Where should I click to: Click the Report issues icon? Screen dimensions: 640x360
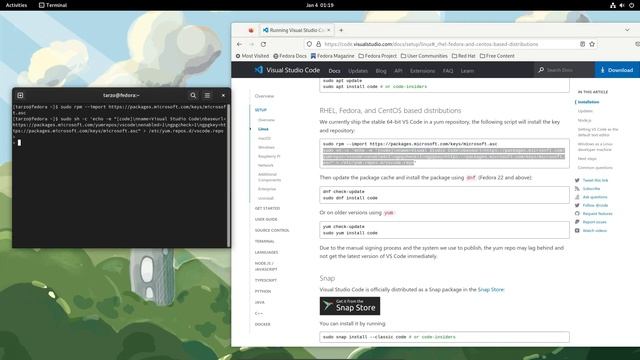coord(577,222)
